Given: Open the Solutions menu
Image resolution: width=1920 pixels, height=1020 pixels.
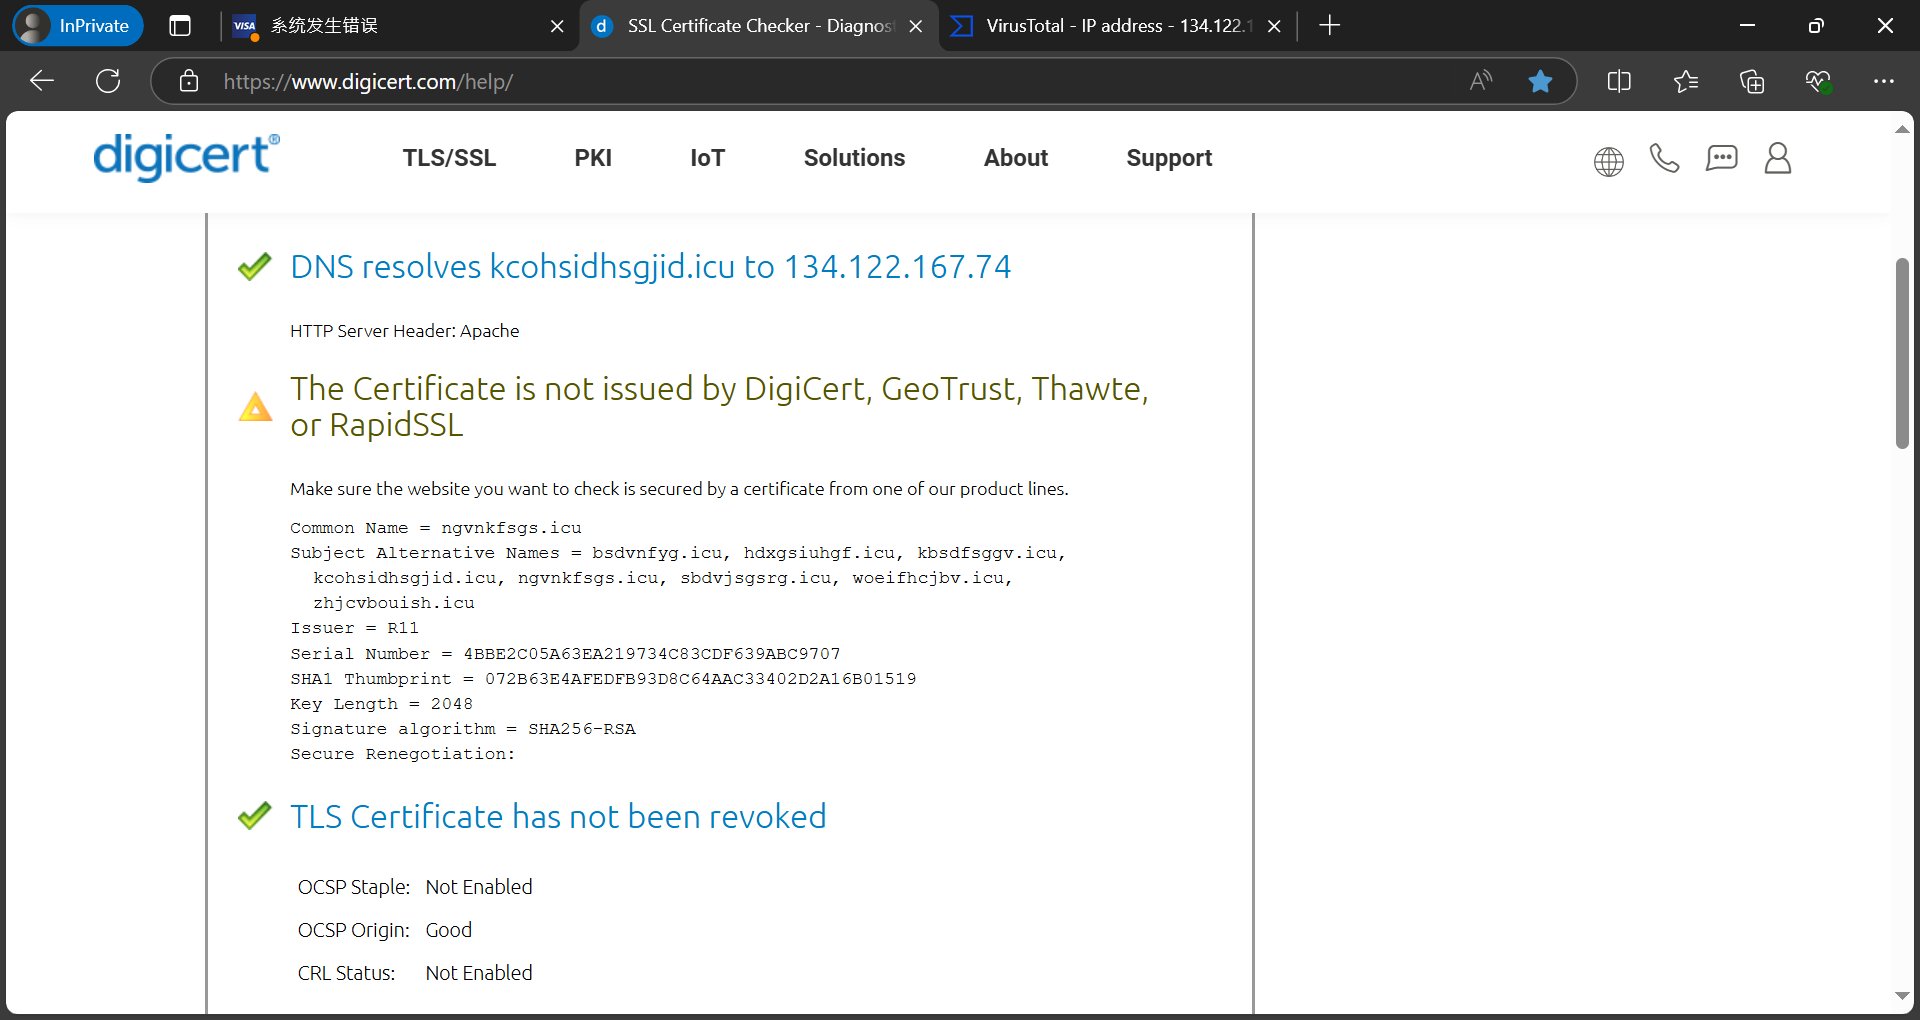Looking at the screenshot, I should point(854,158).
